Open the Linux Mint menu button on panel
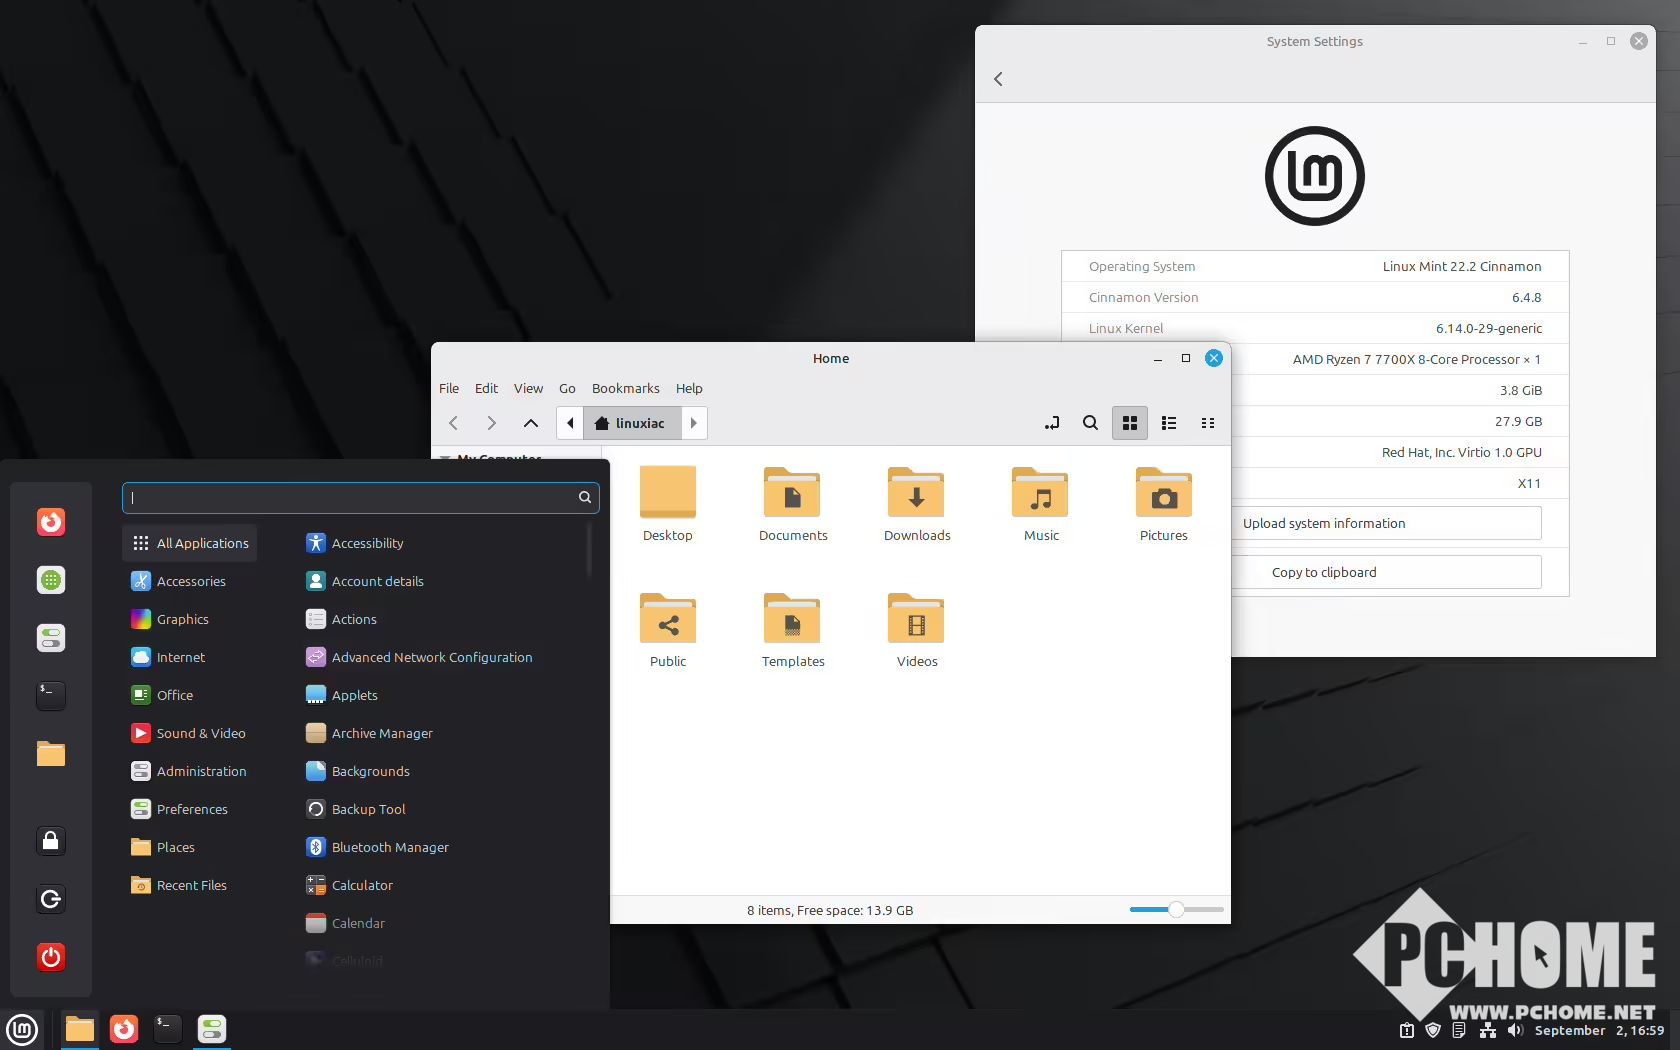This screenshot has width=1680, height=1050. pyautogui.click(x=22, y=1029)
